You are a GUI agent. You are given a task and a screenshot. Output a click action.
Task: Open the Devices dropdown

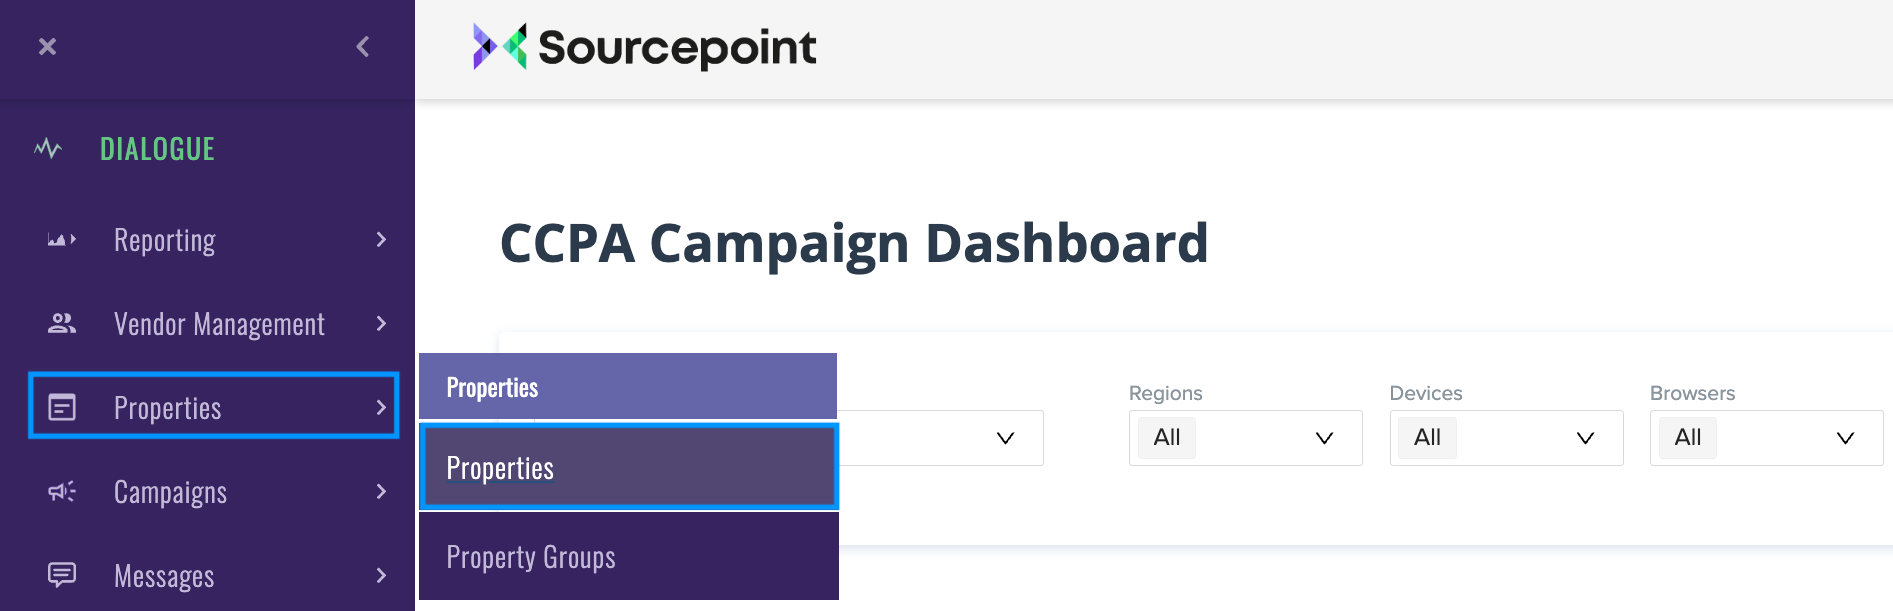click(x=1506, y=438)
